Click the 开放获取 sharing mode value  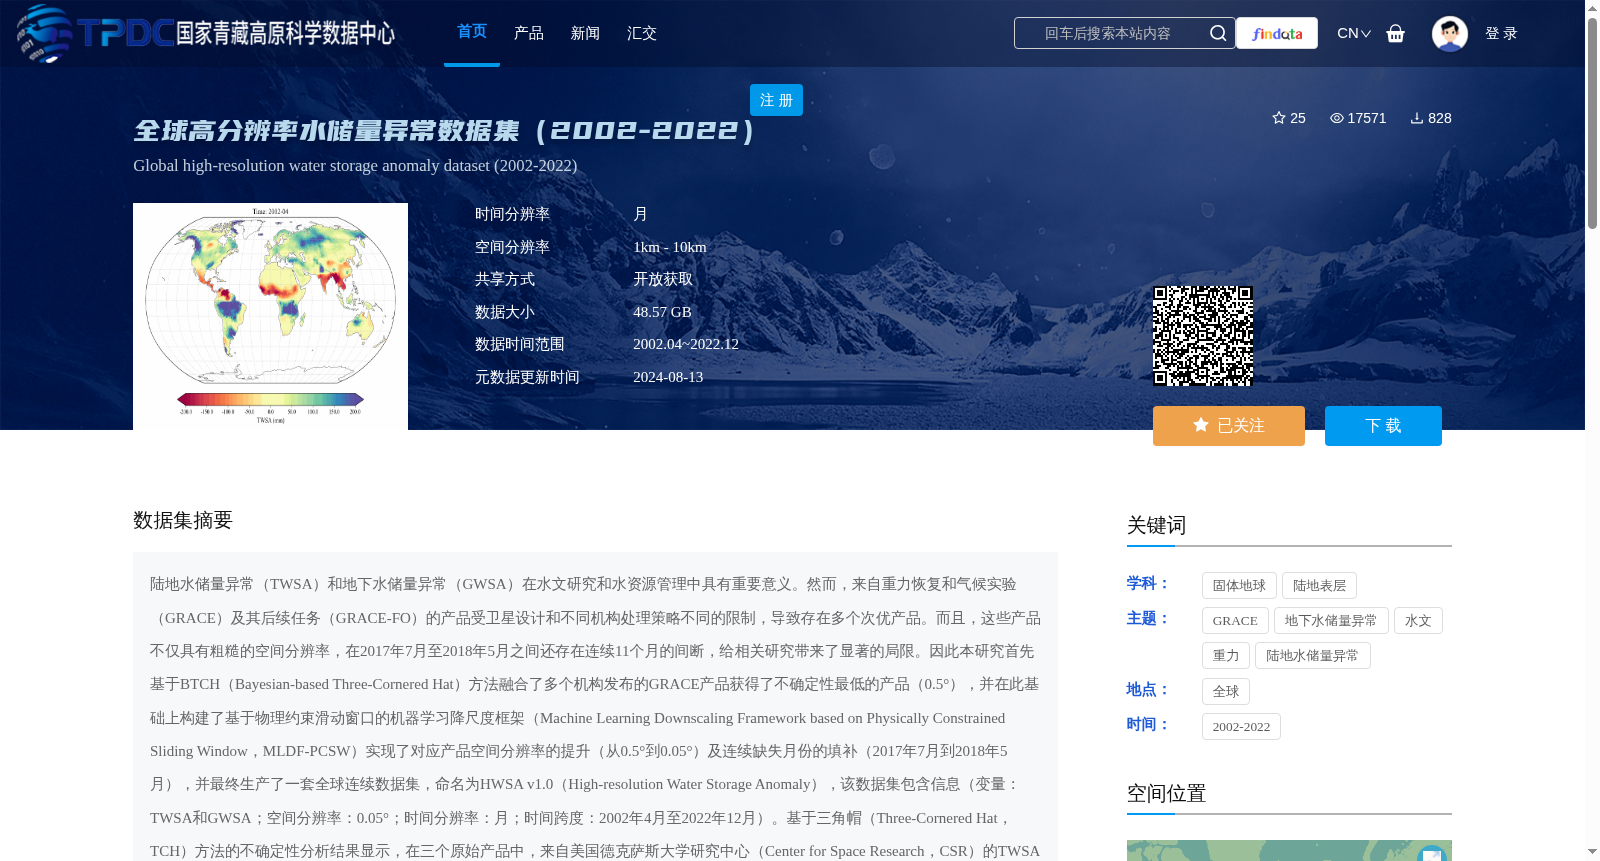(663, 279)
